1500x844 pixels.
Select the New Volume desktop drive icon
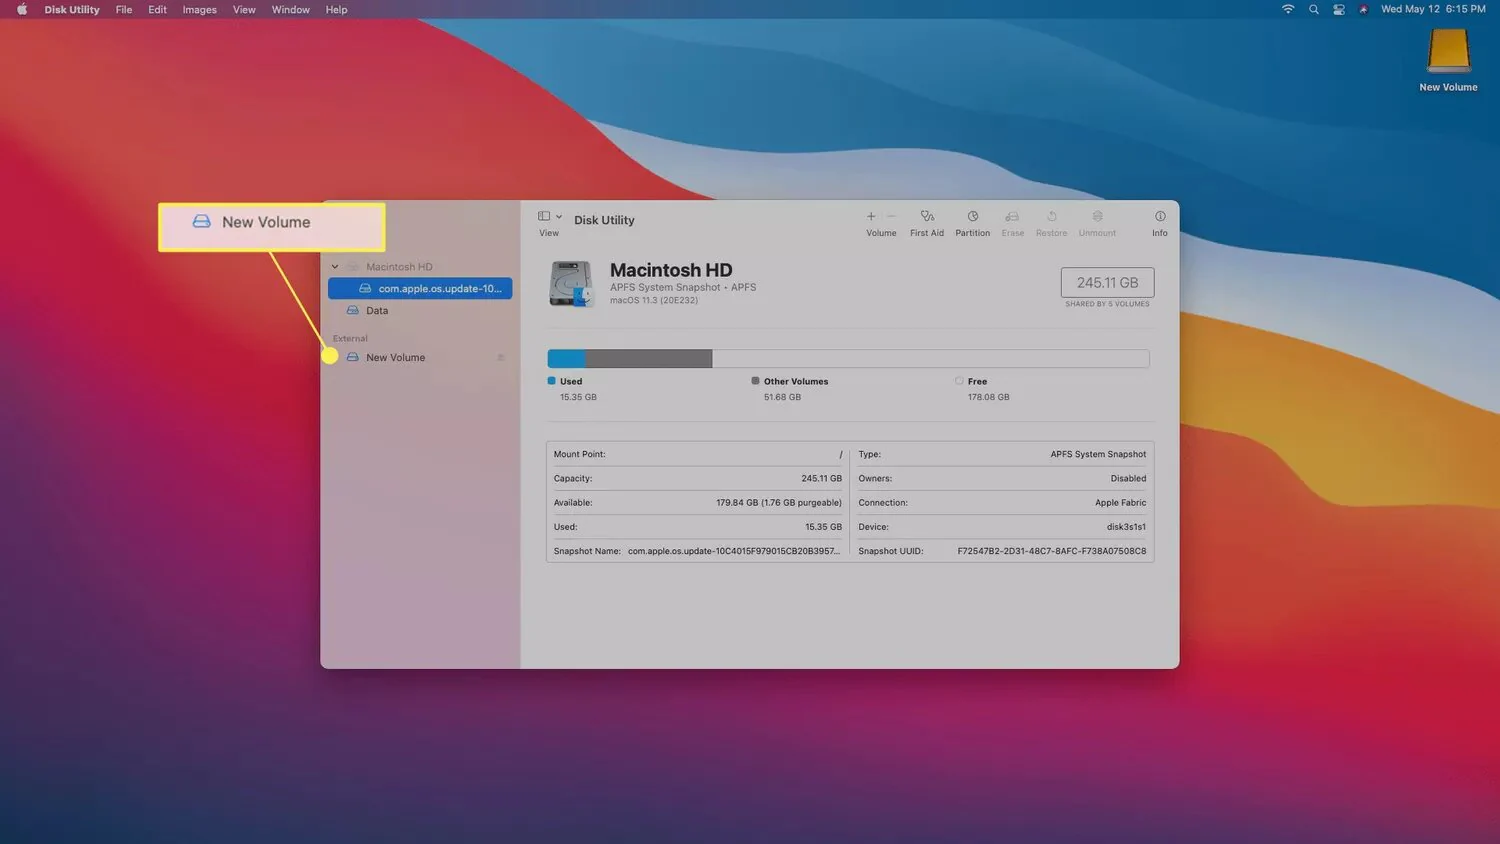[1448, 52]
